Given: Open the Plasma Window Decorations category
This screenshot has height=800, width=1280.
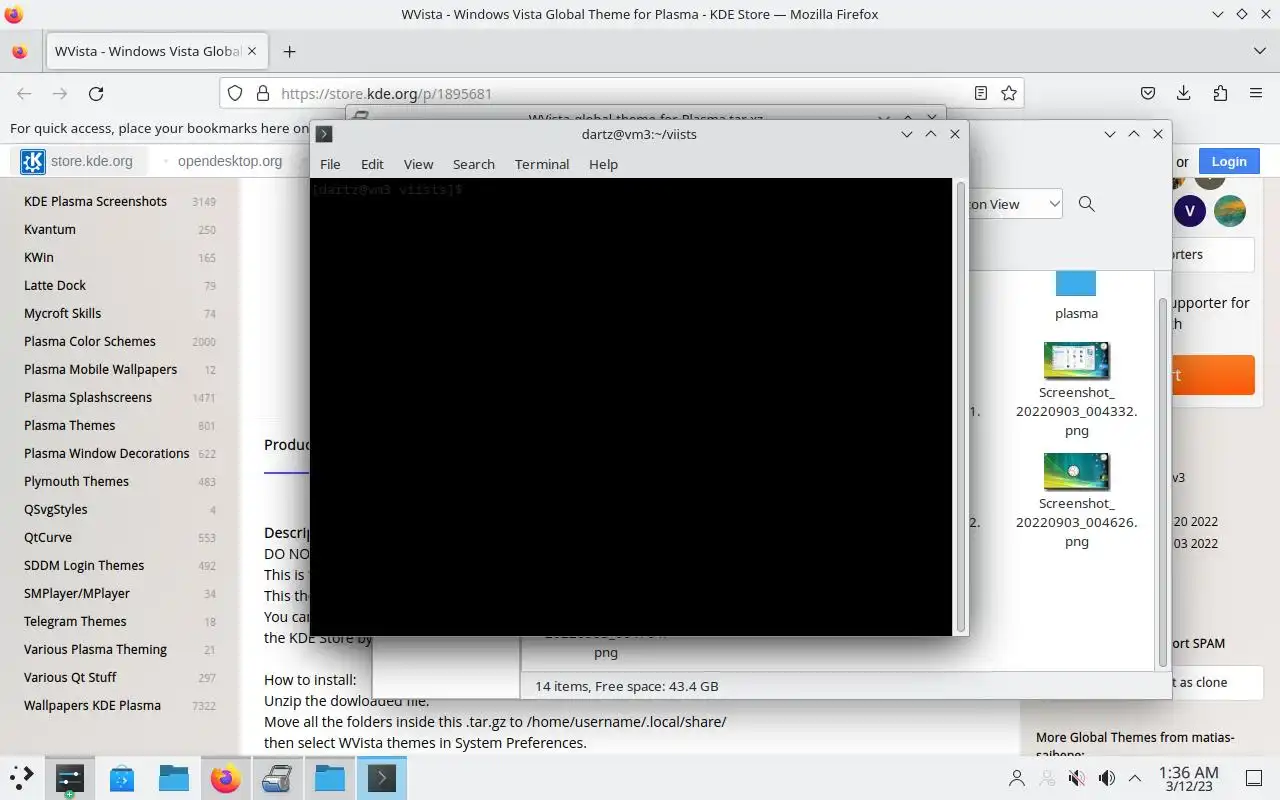Looking at the screenshot, I should click(x=106, y=453).
